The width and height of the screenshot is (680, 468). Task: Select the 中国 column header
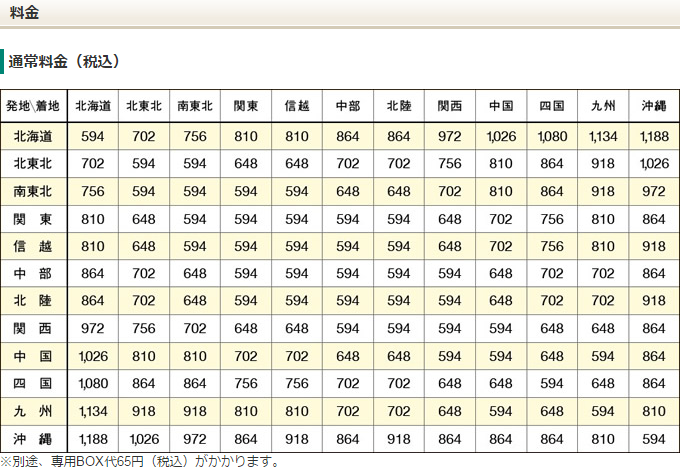501,106
